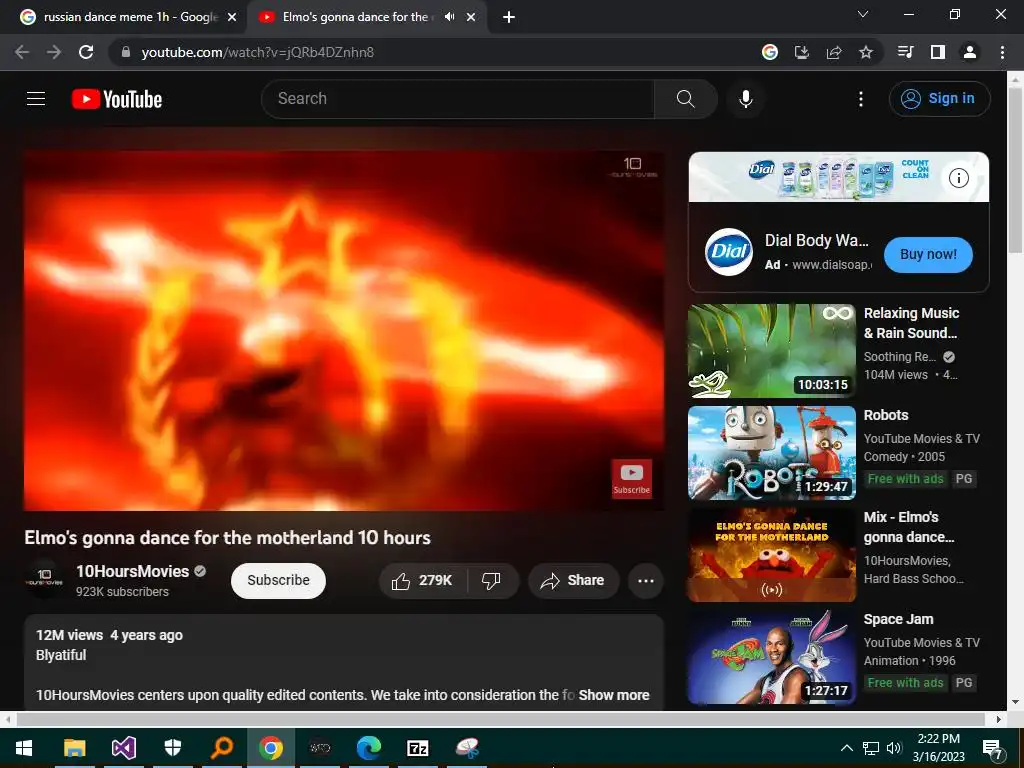Open the Robots movie thumbnail

tap(772, 453)
